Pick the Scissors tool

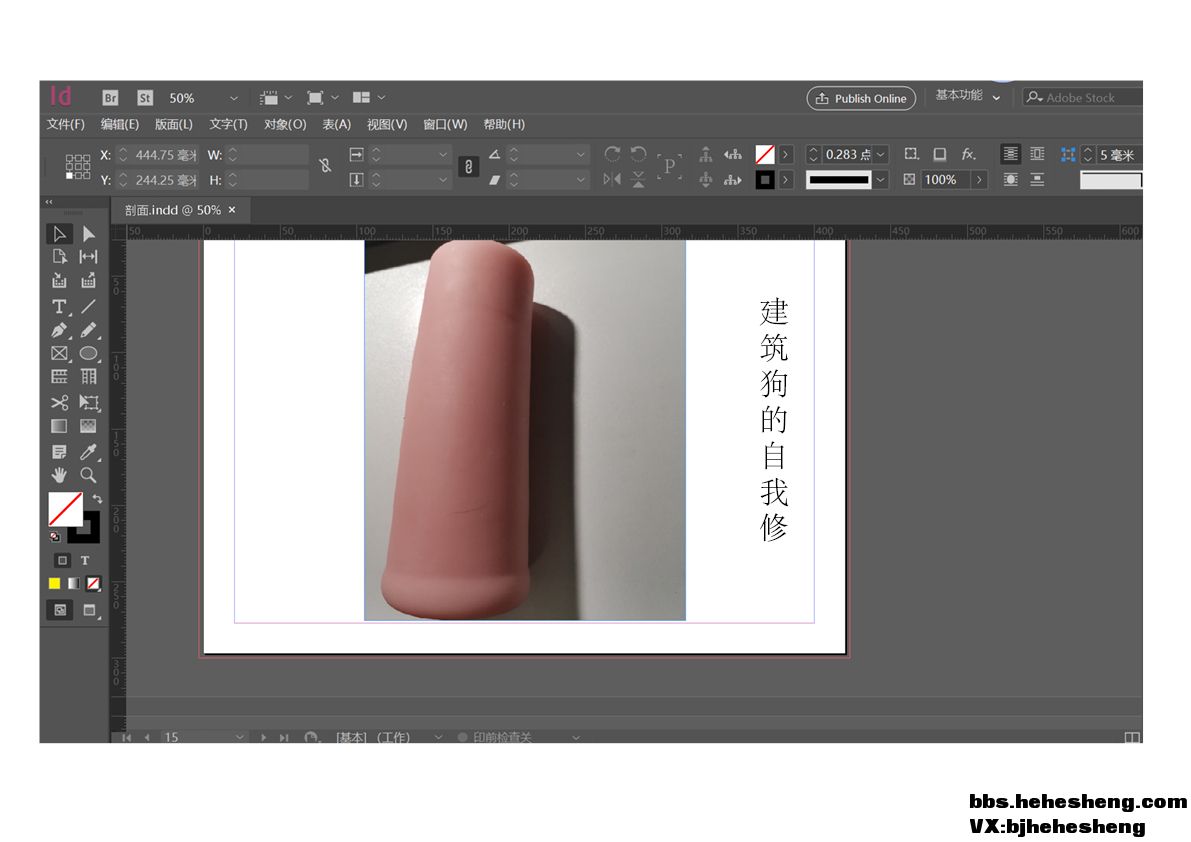point(59,402)
